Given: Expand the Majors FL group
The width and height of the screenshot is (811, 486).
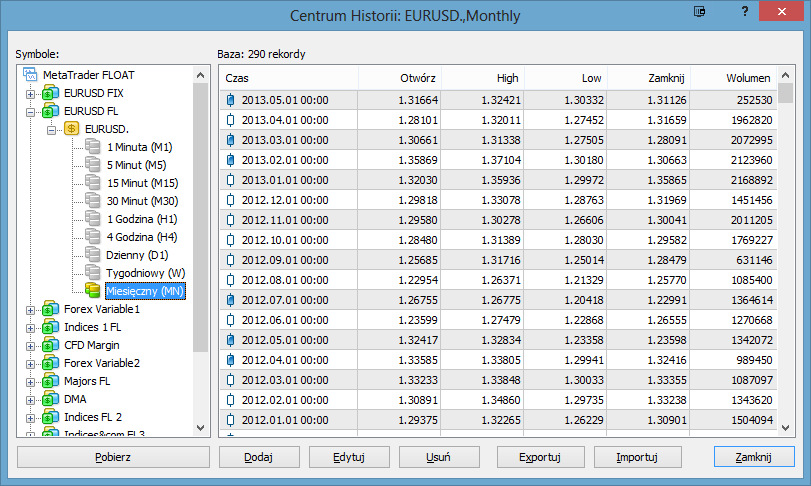Looking at the screenshot, I should coord(31,383).
